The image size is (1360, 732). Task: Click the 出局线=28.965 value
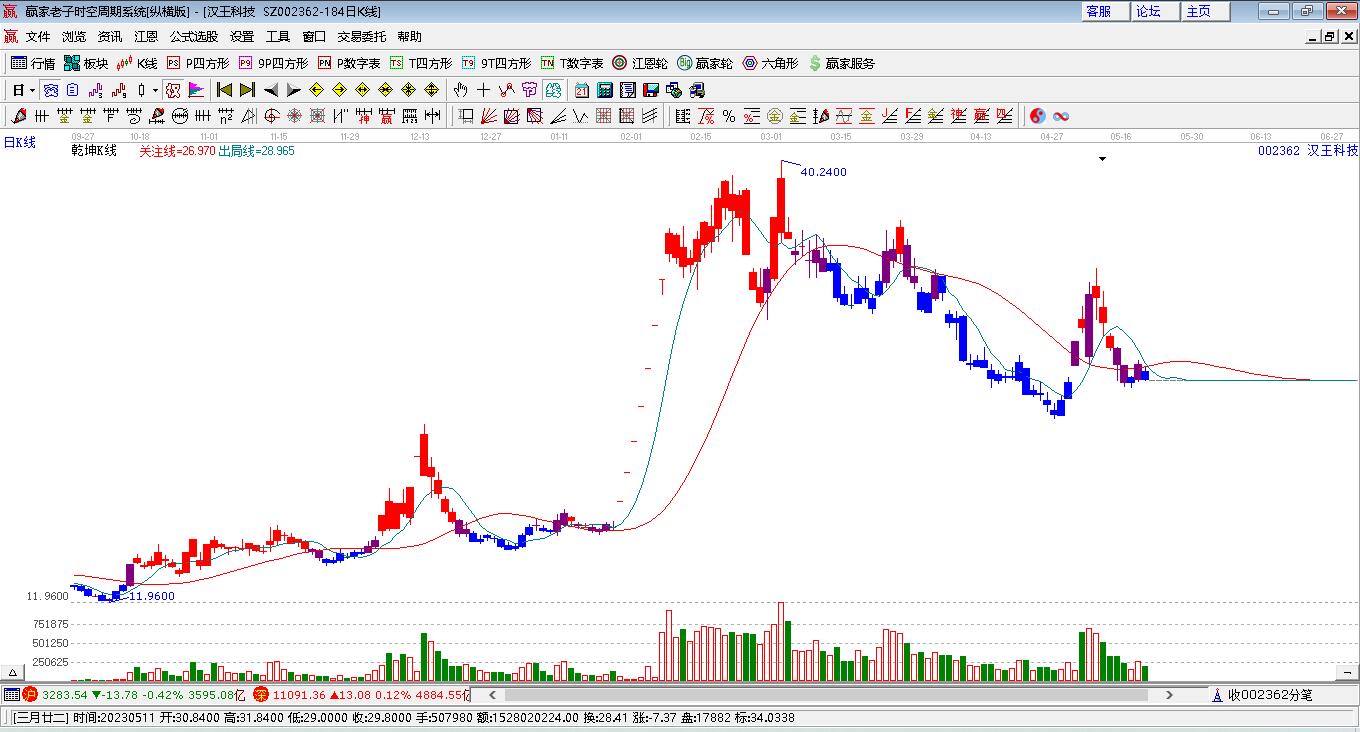pyautogui.click(x=257, y=151)
